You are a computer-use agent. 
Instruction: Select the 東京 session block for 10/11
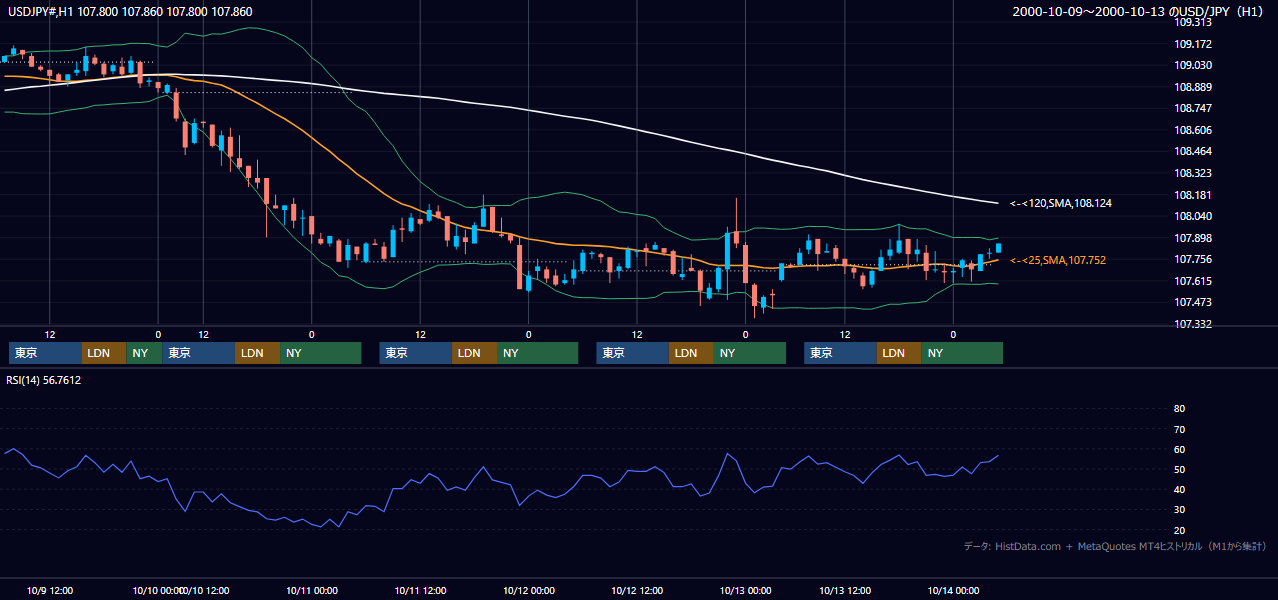pyautogui.click(x=416, y=353)
